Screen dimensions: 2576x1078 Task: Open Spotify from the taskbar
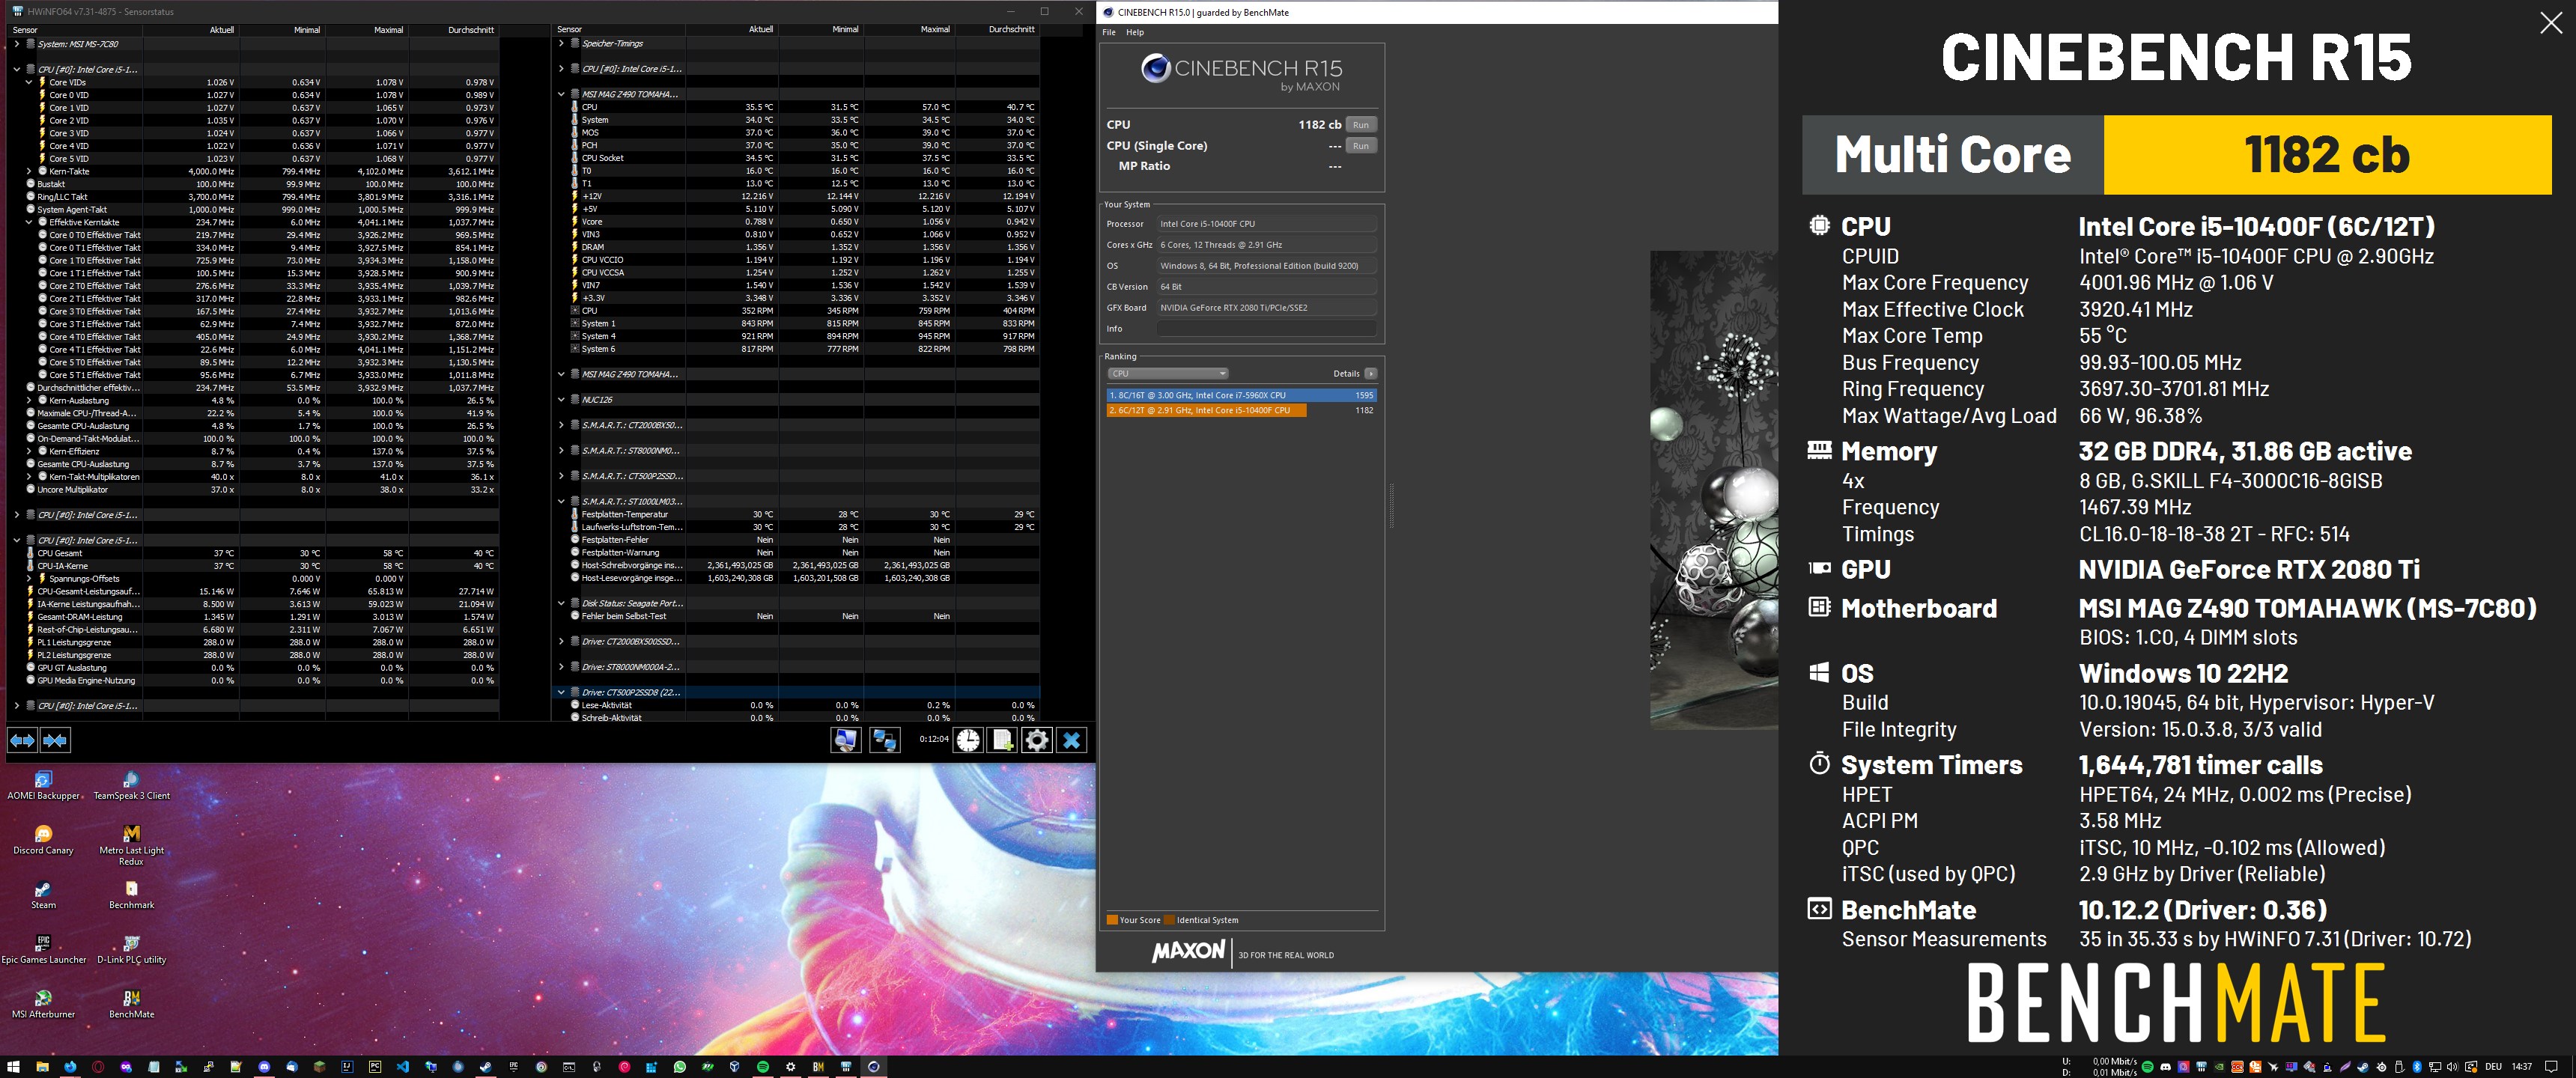tap(763, 1067)
